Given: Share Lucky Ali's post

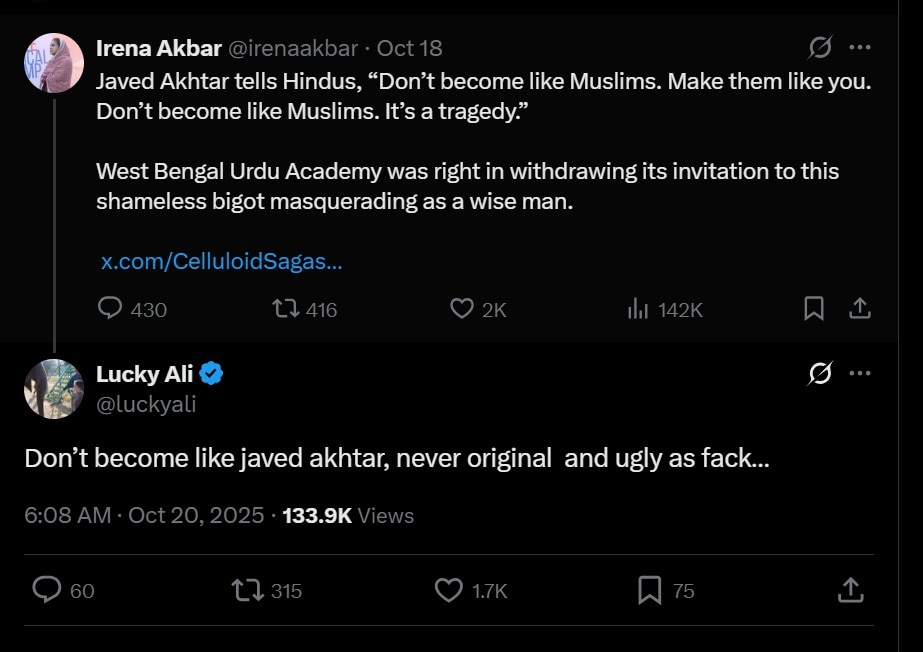Looking at the screenshot, I should 850,590.
